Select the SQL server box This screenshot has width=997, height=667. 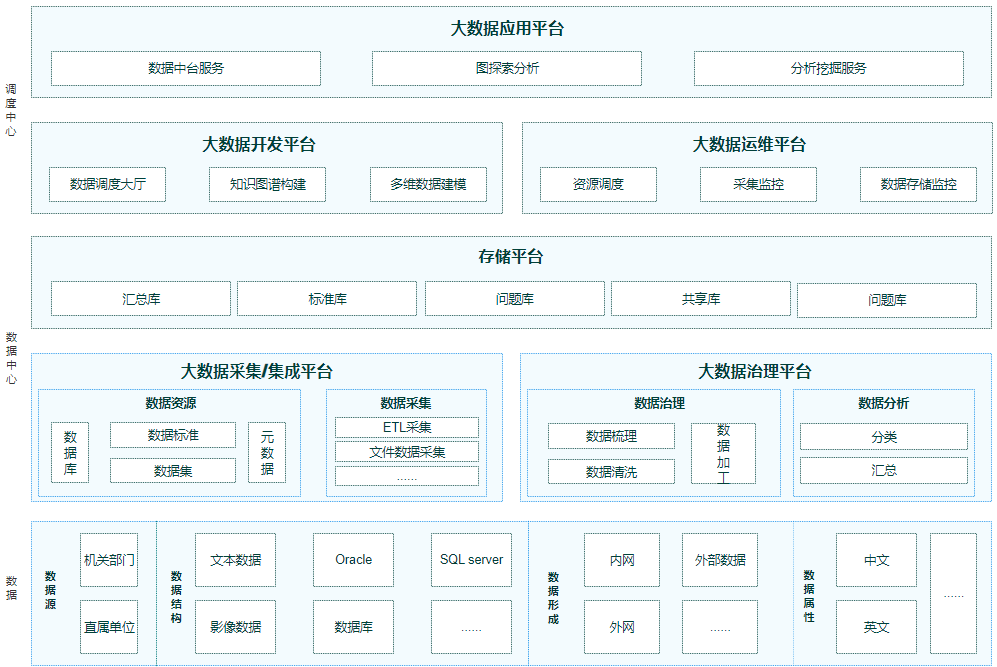point(471,560)
